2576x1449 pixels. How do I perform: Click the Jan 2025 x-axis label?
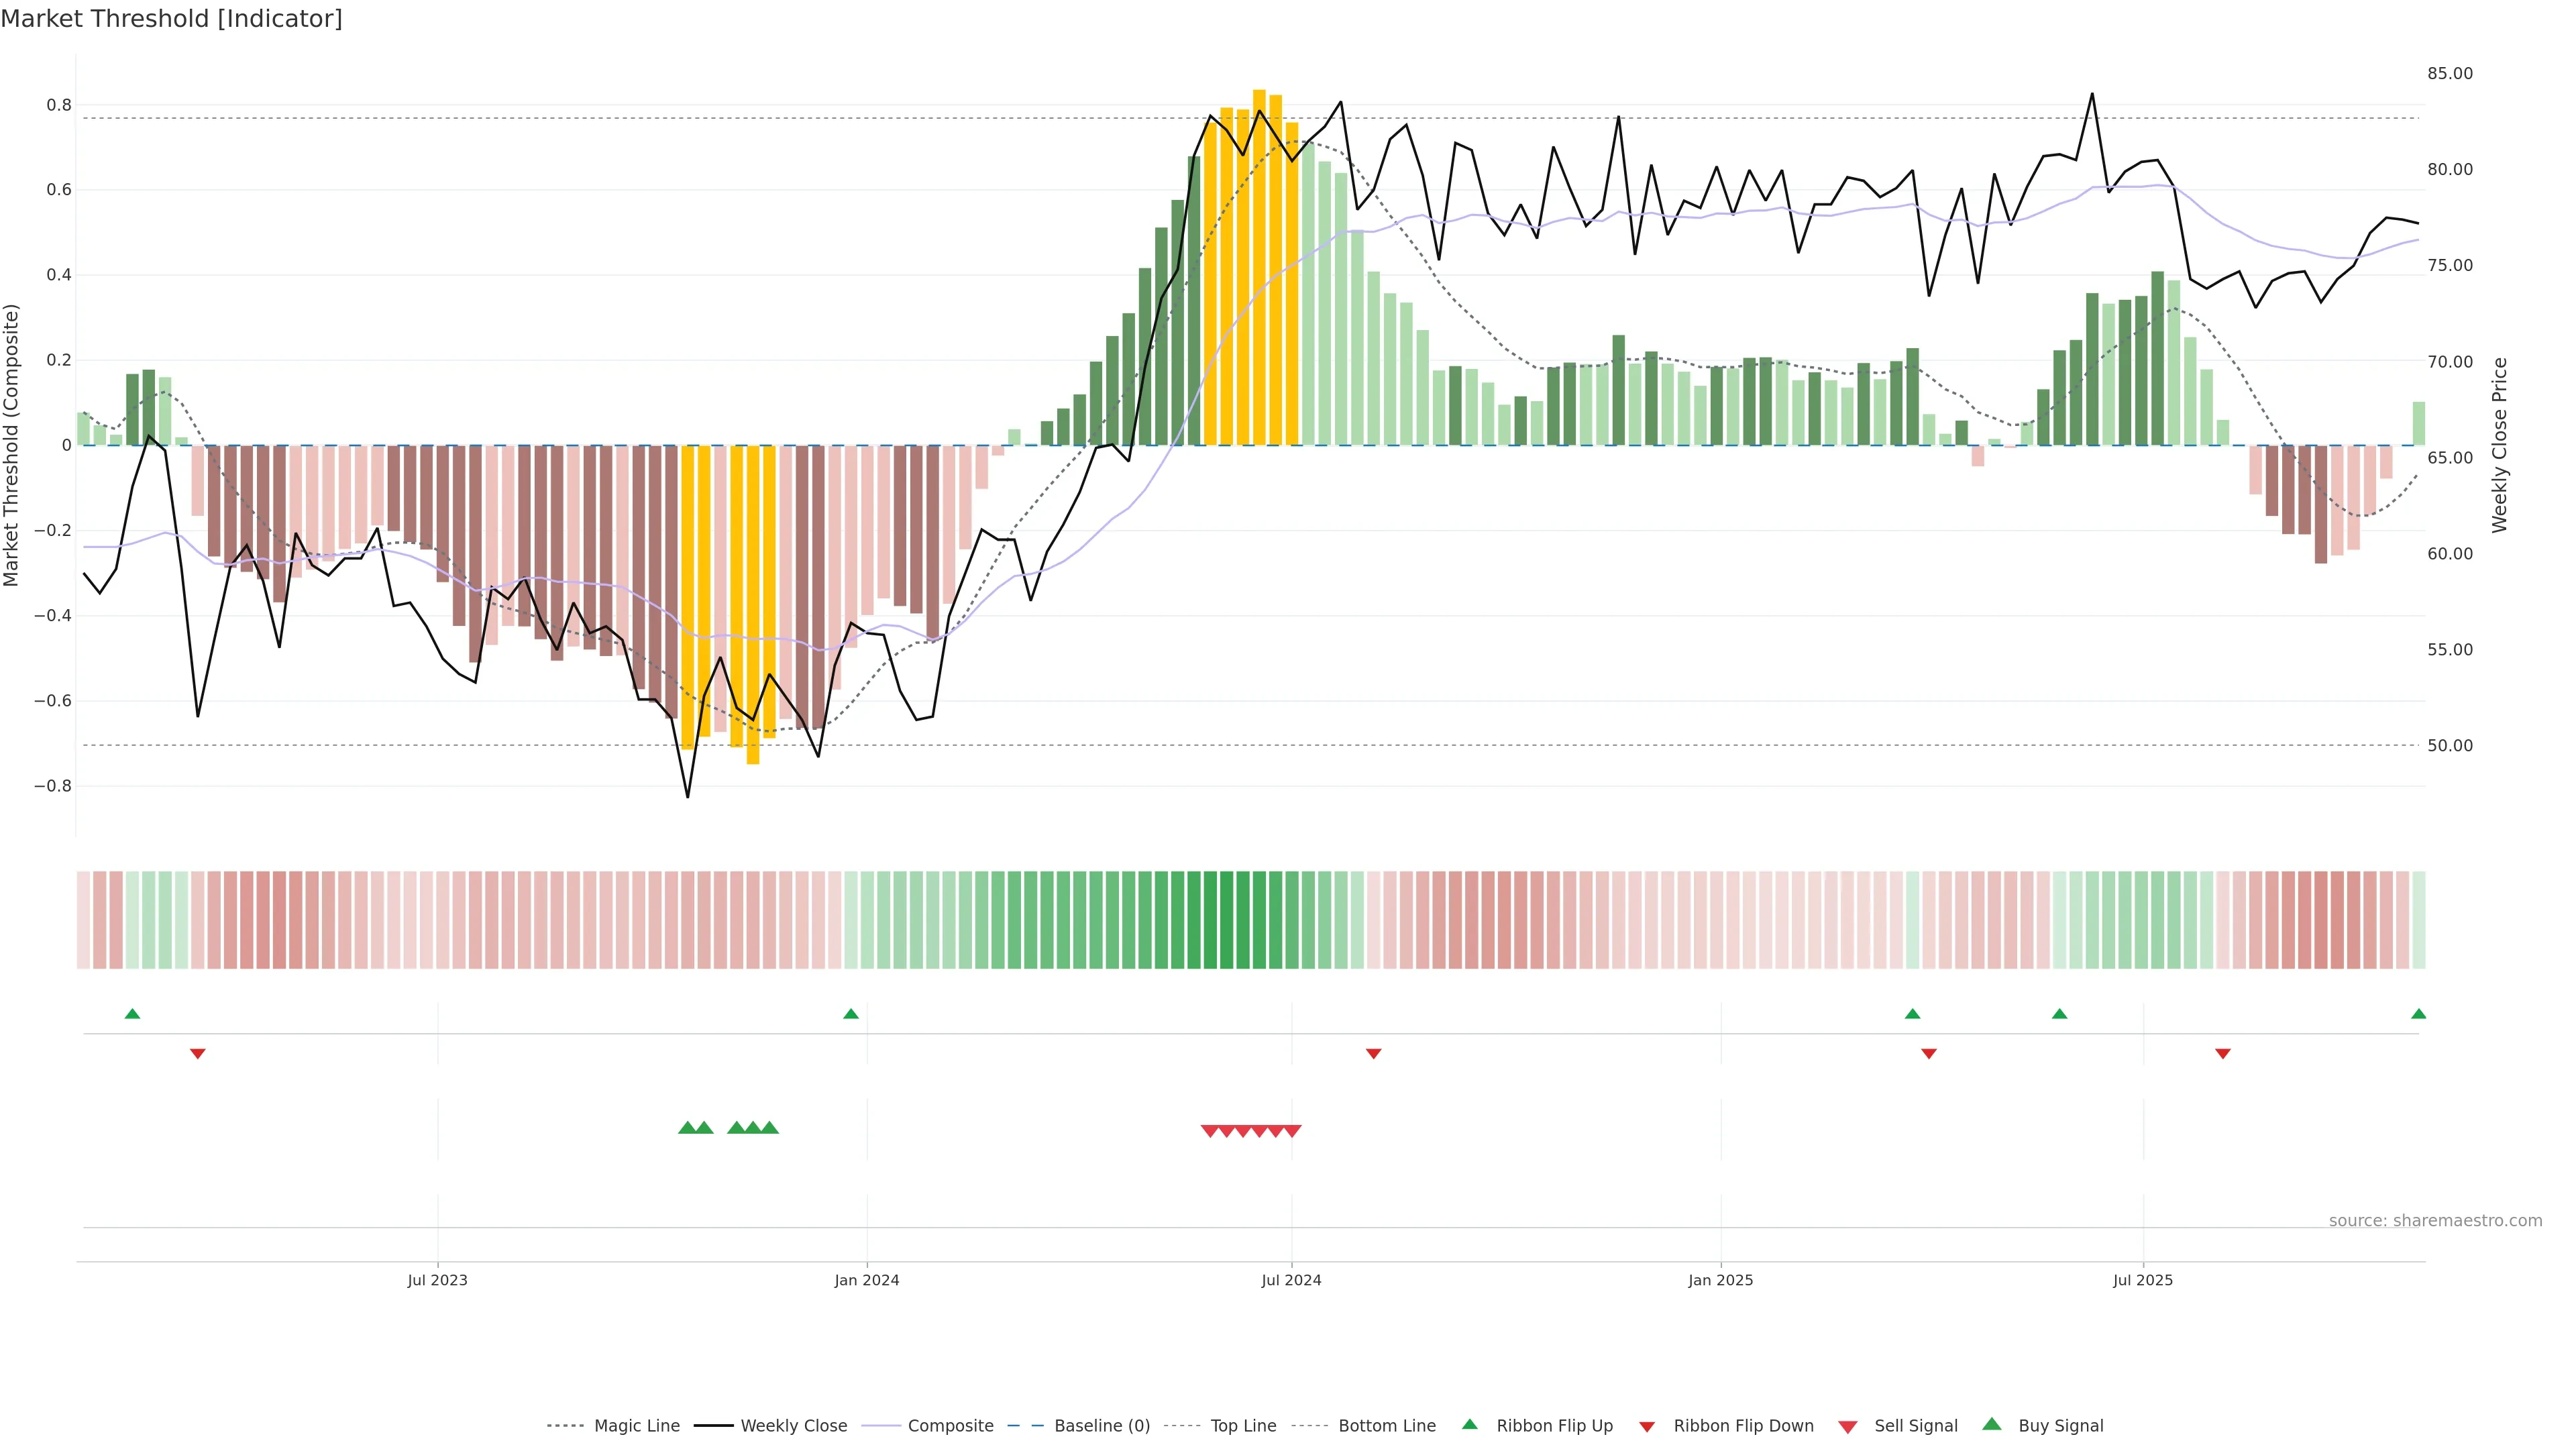(x=1720, y=1280)
